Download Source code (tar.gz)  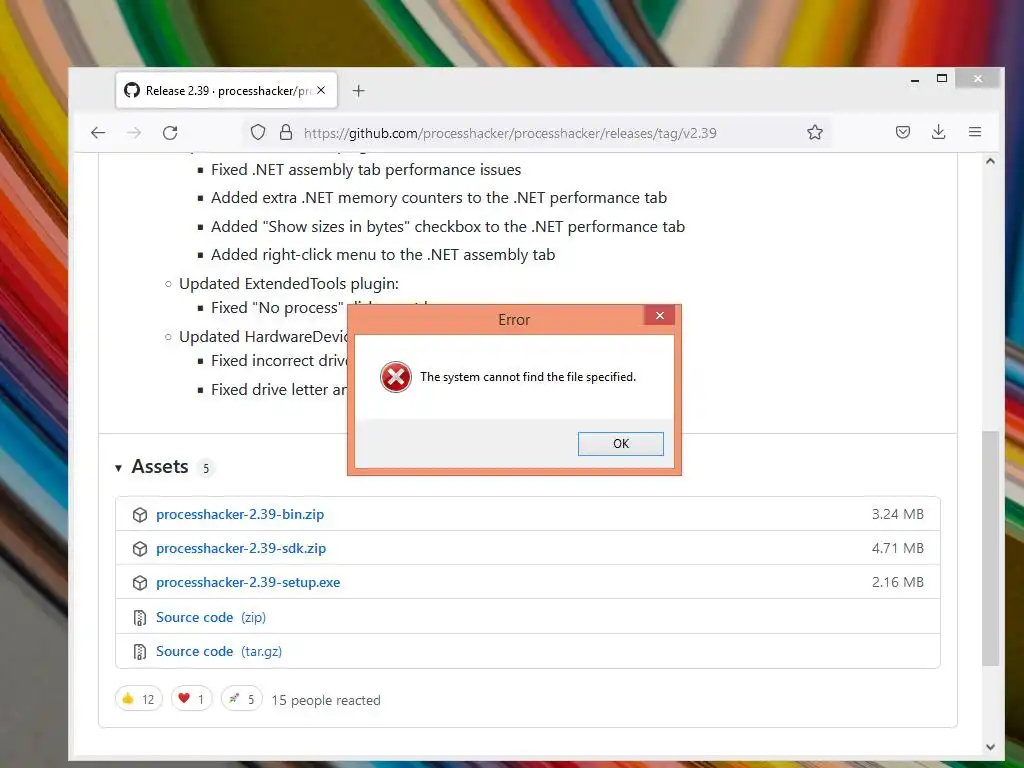219,651
